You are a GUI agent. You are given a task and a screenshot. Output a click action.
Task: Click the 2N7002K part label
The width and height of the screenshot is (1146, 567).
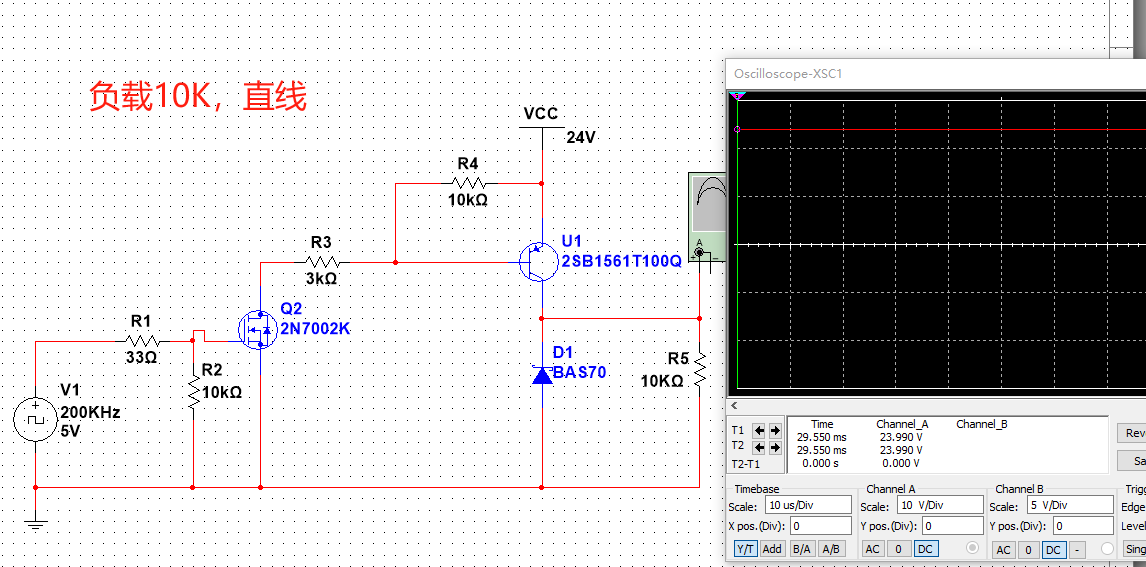point(316,329)
